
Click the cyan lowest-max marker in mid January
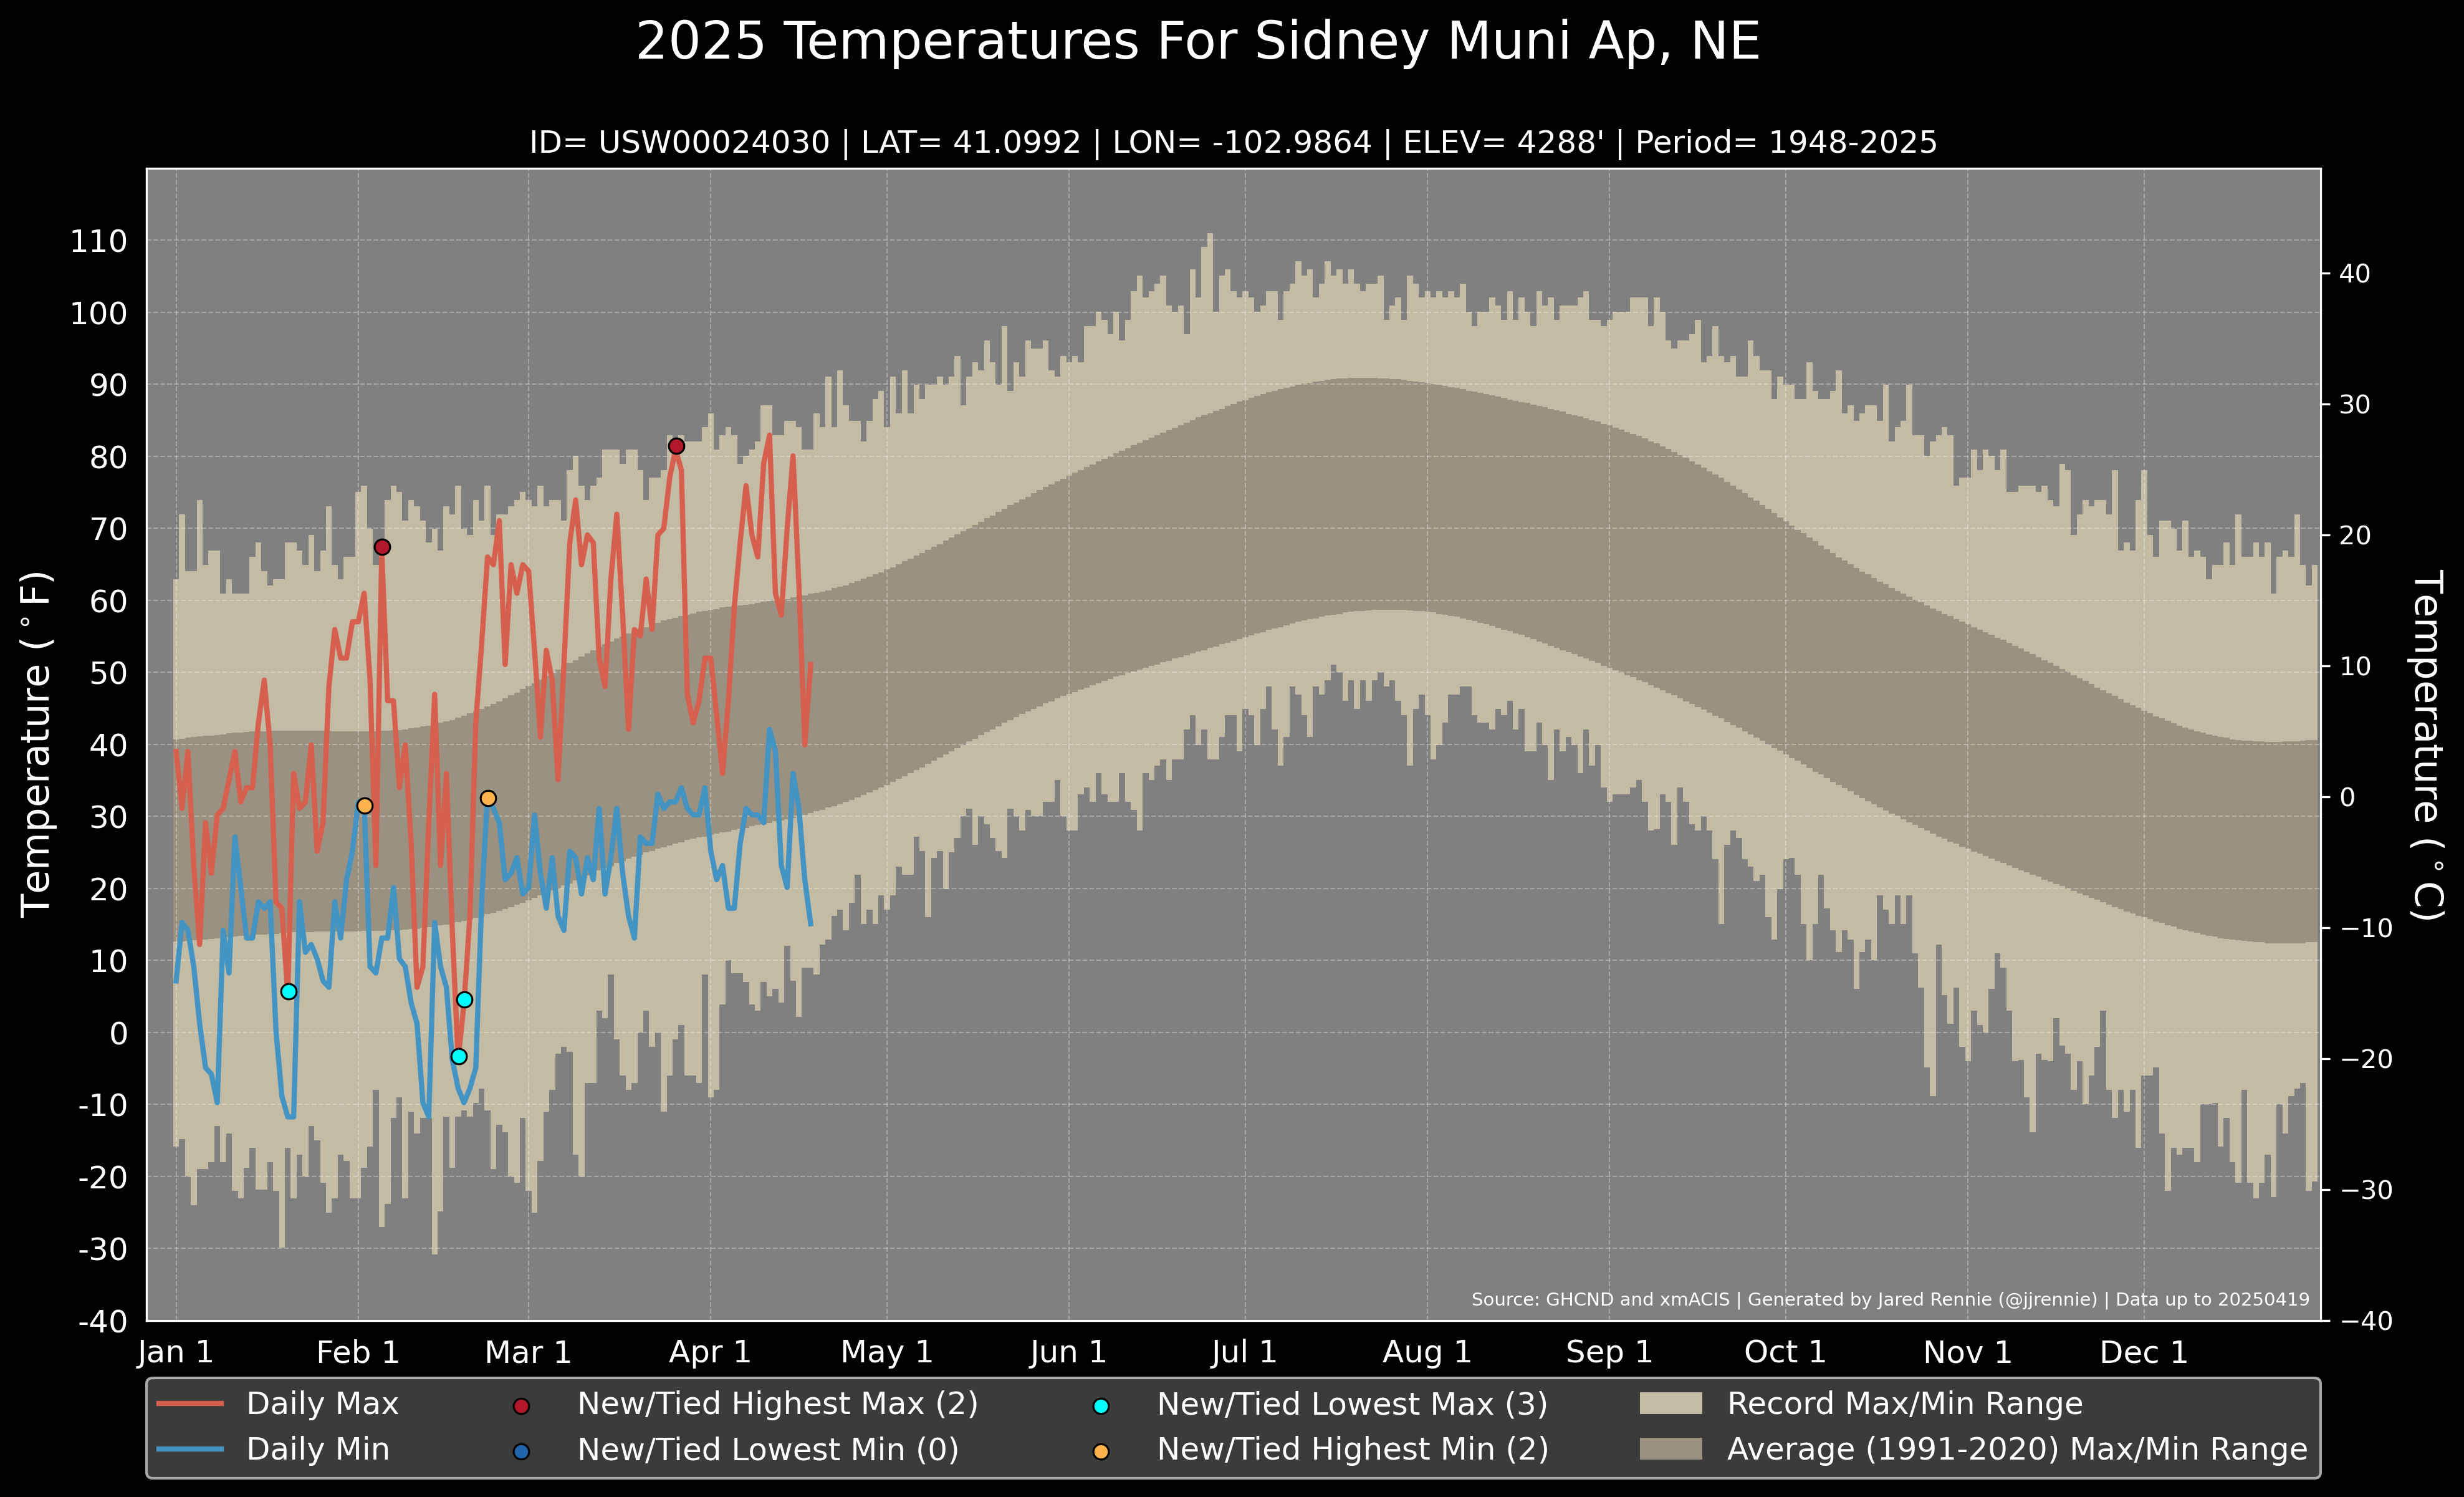pyautogui.click(x=289, y=992)
